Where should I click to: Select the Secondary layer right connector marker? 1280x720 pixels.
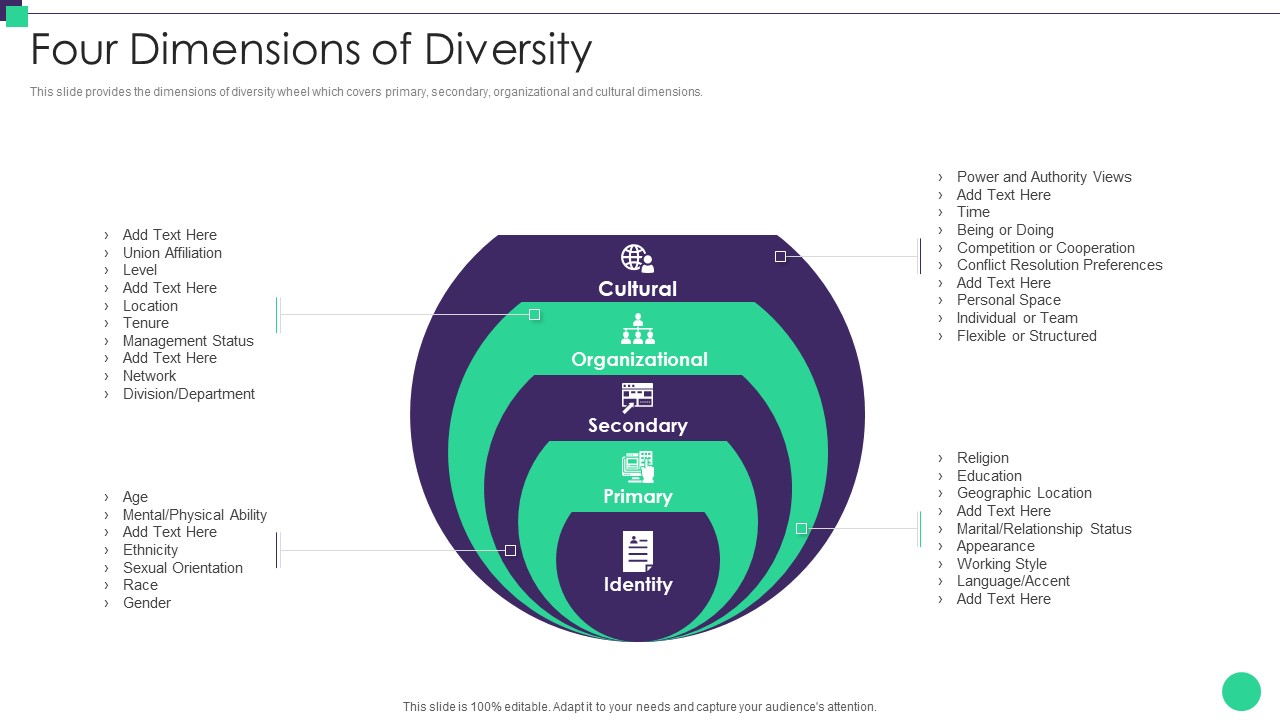point(801,528)
